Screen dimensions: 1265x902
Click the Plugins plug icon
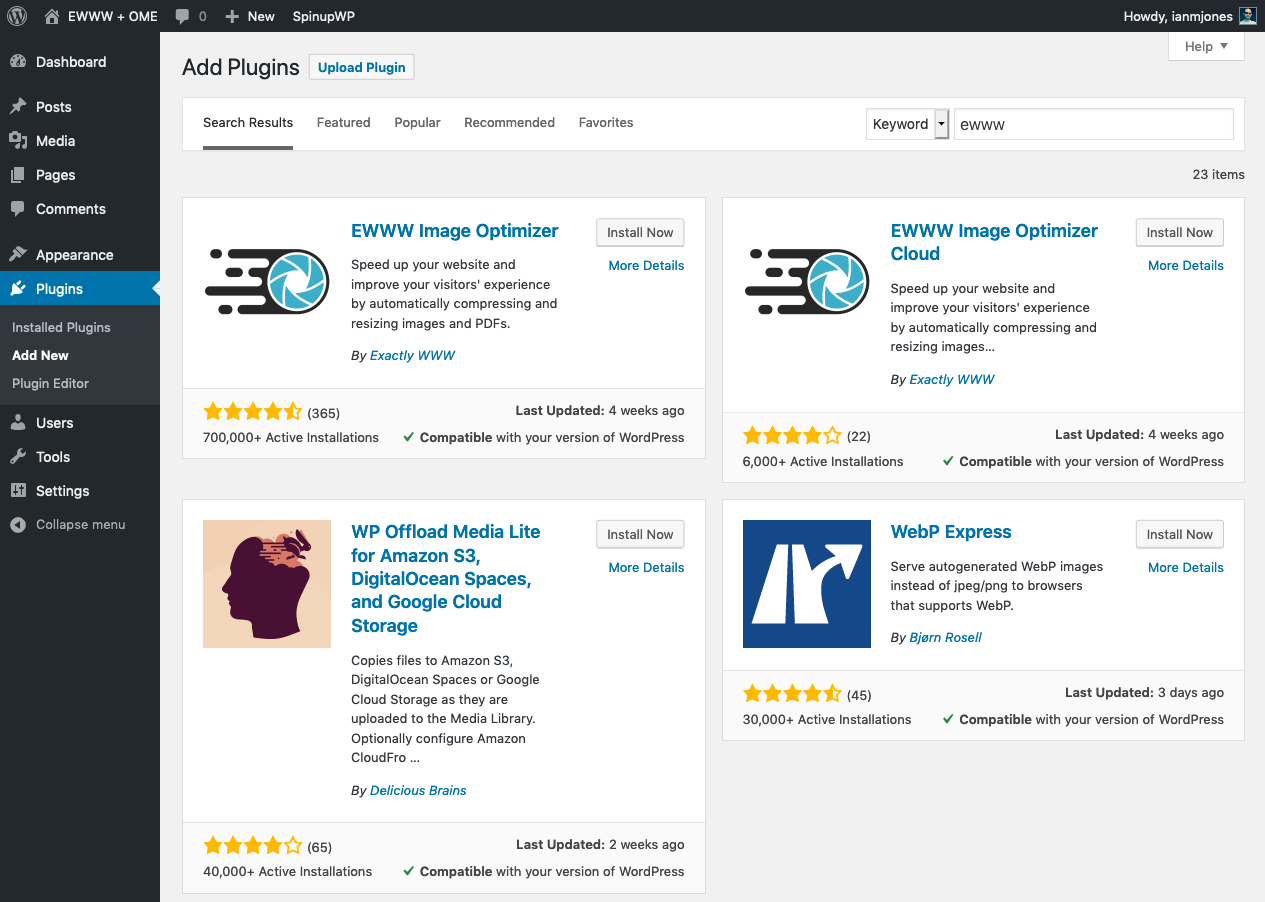point(18,289)
